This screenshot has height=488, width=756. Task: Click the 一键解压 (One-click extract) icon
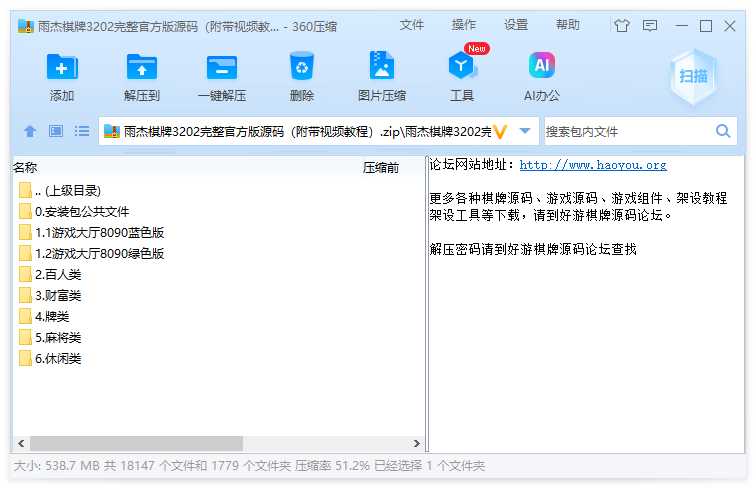pos(222,67)
